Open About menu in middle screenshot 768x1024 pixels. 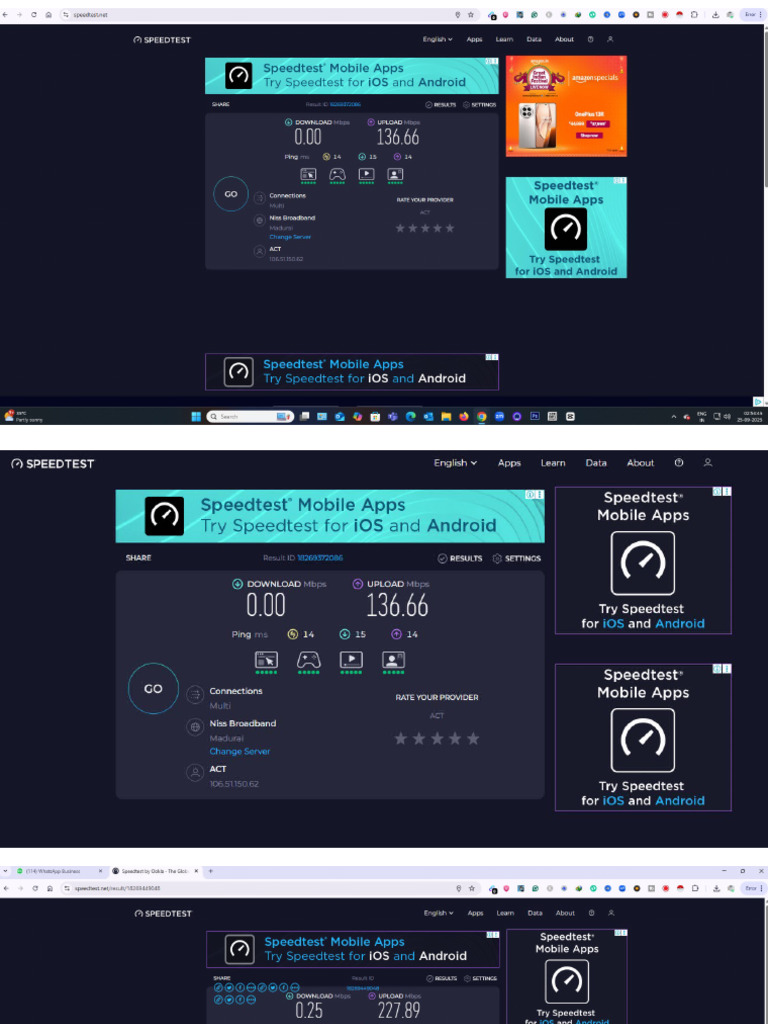pos(640,463)
